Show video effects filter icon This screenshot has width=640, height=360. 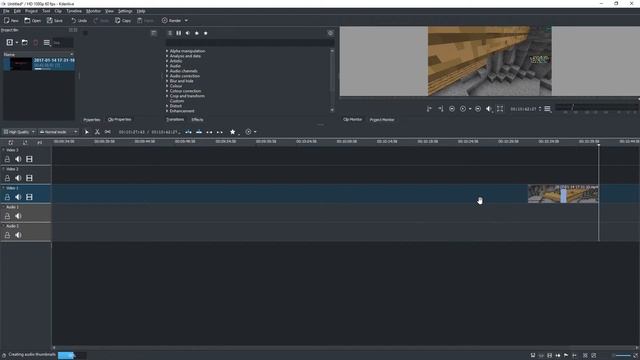tap(179, 33)
